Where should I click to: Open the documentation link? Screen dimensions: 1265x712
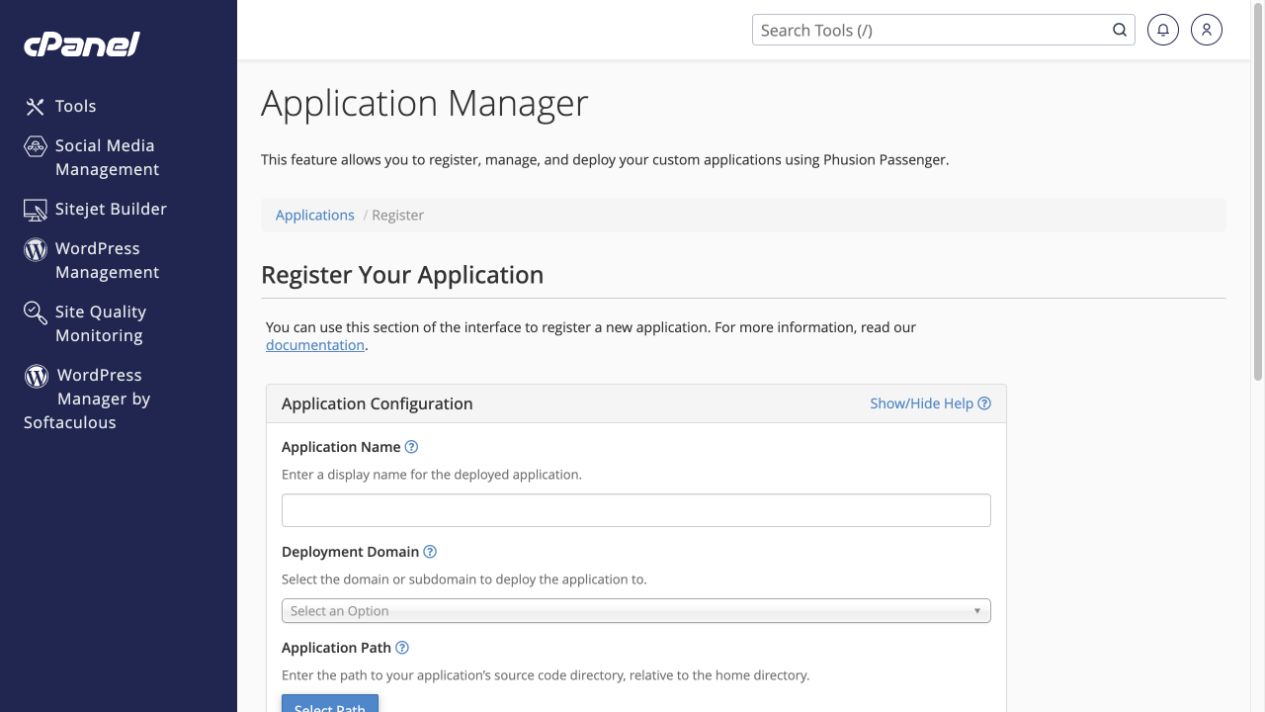[x=315, y=345]
